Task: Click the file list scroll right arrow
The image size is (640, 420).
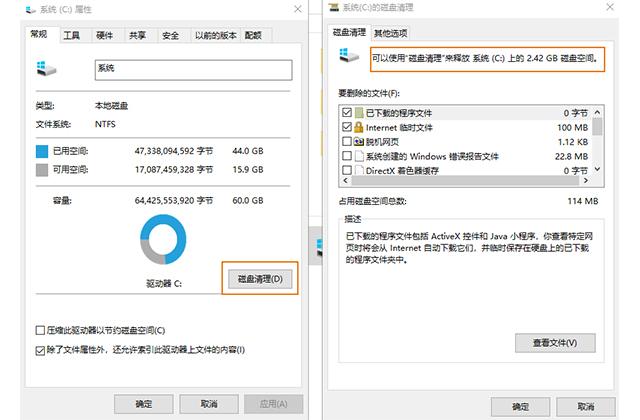Action: (586, 180)
